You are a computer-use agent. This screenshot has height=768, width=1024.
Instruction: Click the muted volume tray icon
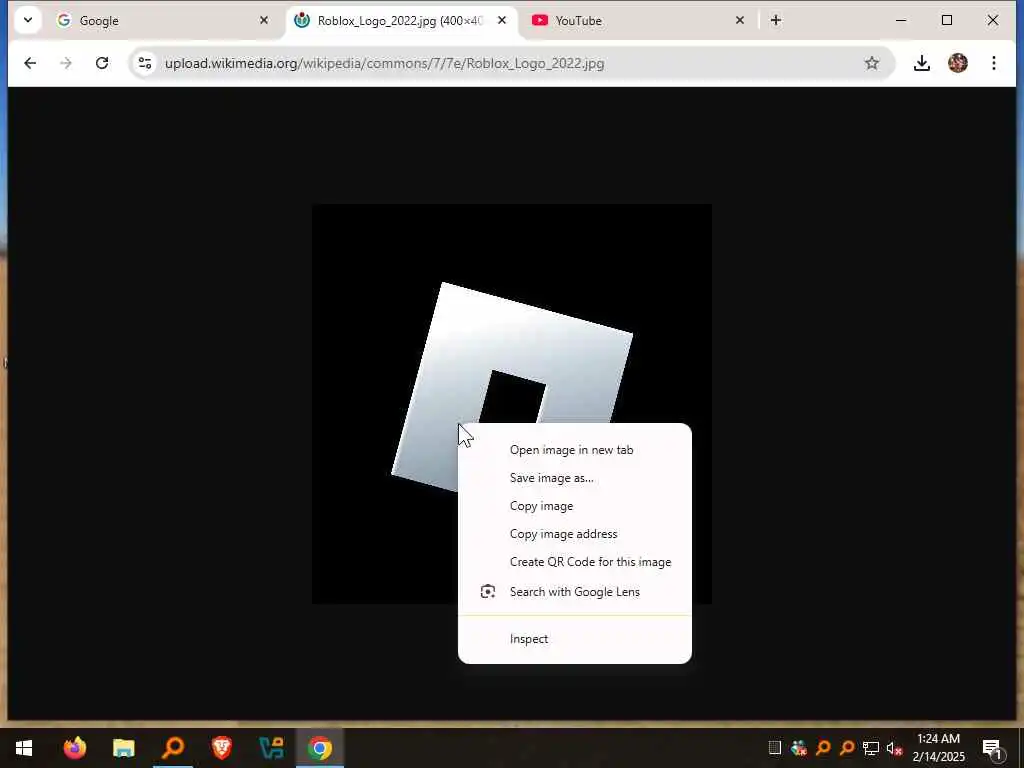pyautogui.click(x=894, y=748)
